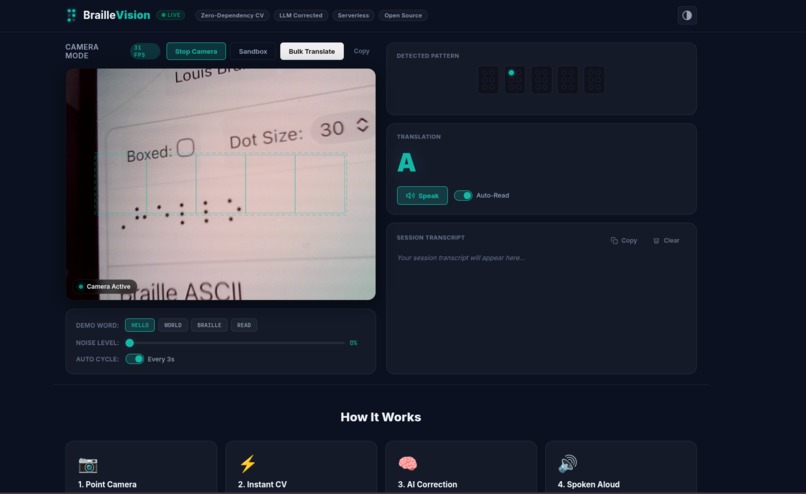Select the fifth braille cell pattern
Viewport: 806px width, 494px height.
click(x=594, y=80)
